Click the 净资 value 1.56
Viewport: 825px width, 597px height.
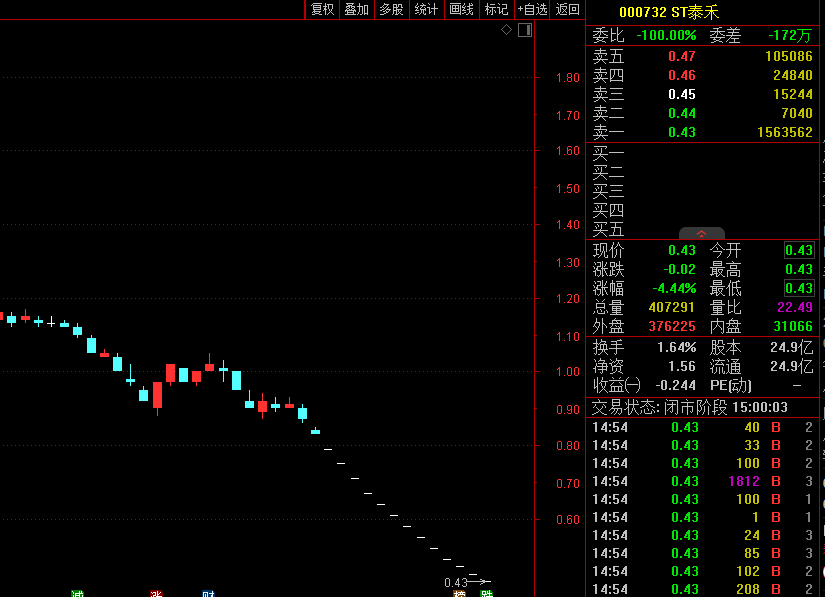[681, 366]
